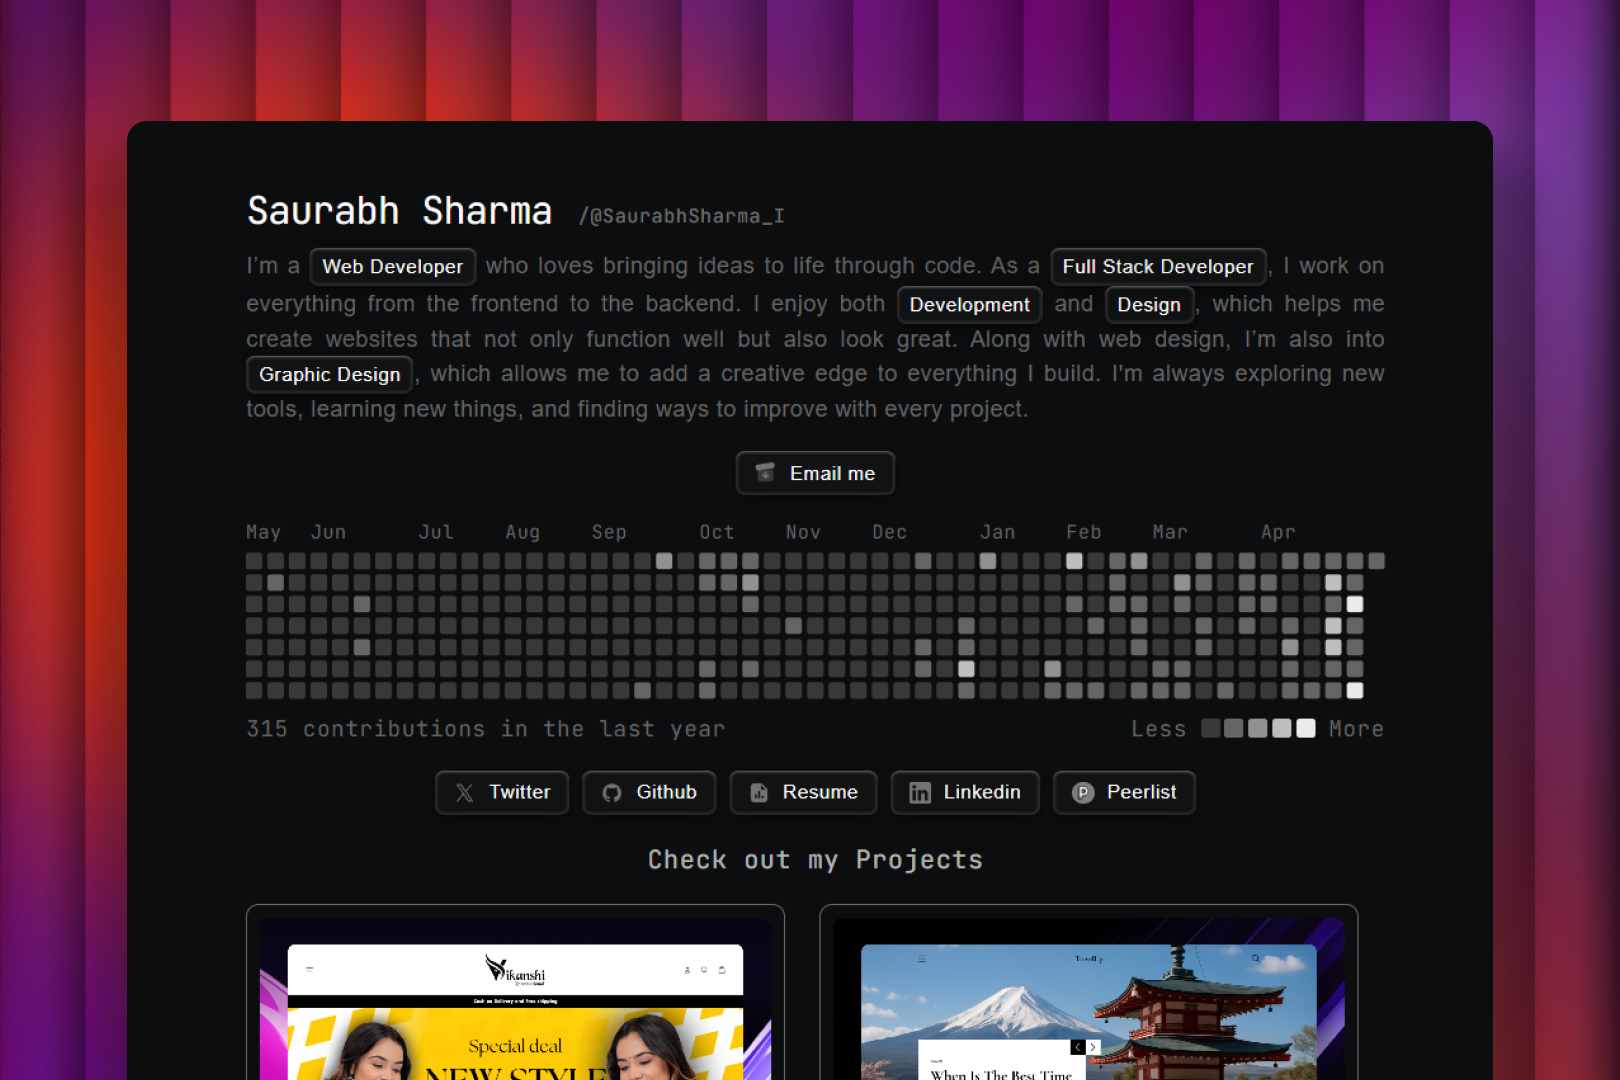The width and height of the screenshot is (1620, 1080).
Task: Click the brightest legend square beside More
Action: point(1306,729)
